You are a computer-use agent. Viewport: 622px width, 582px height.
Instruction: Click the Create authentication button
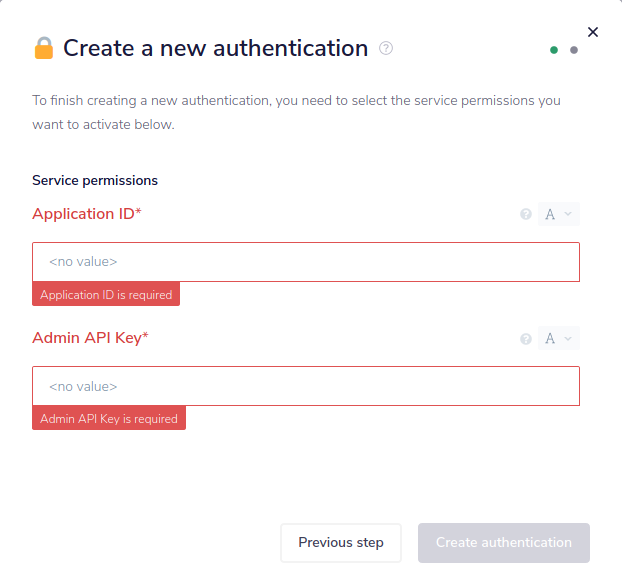(x=504, y=543)
